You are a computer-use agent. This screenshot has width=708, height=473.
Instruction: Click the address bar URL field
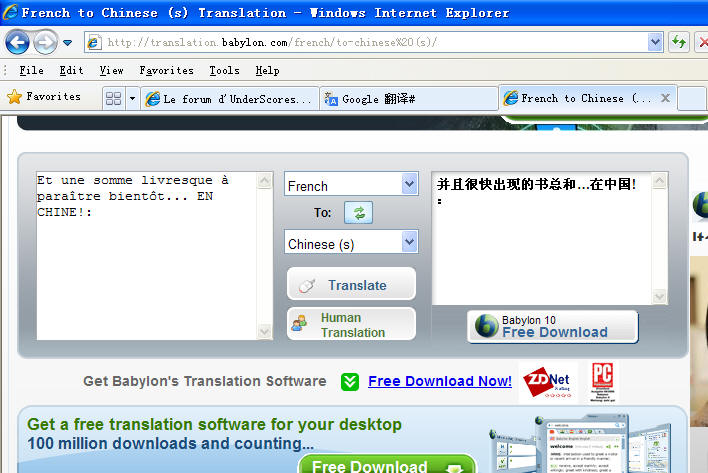point(375,42)
